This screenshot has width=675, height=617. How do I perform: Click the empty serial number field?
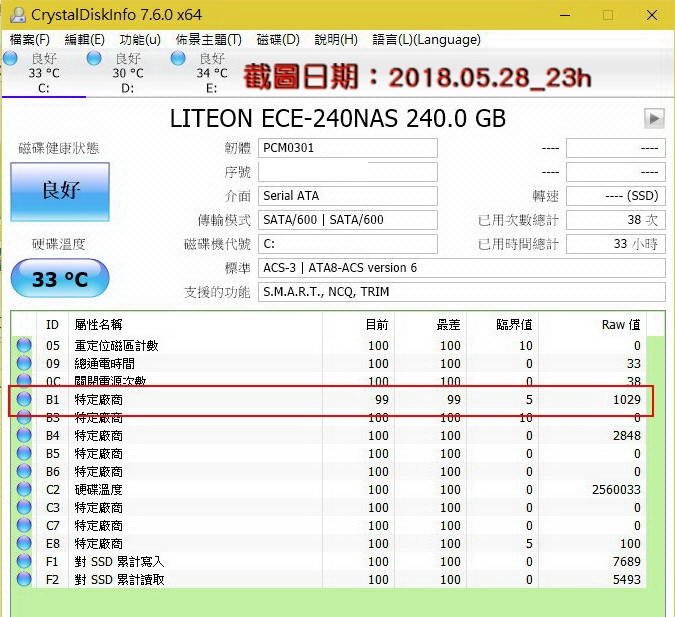(x=348, y=172)
